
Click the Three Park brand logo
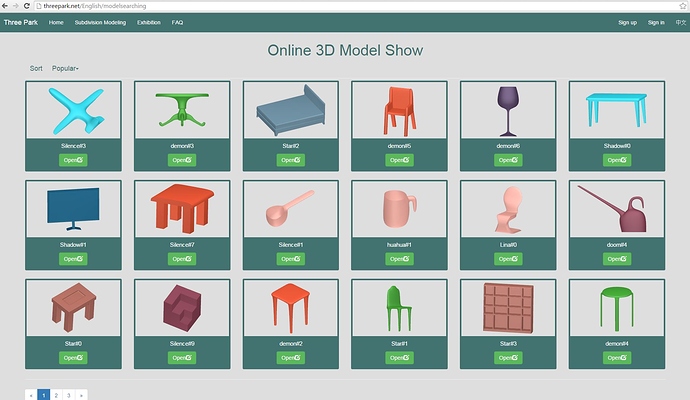pos(20,22)
